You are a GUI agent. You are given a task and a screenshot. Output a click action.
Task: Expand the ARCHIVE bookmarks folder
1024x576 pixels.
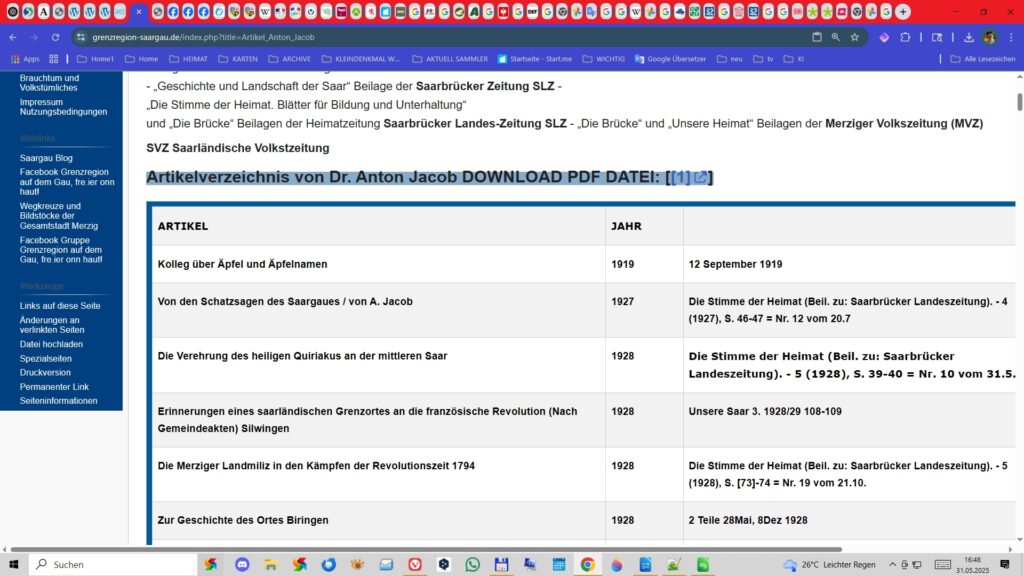click(x=289, y=59)
